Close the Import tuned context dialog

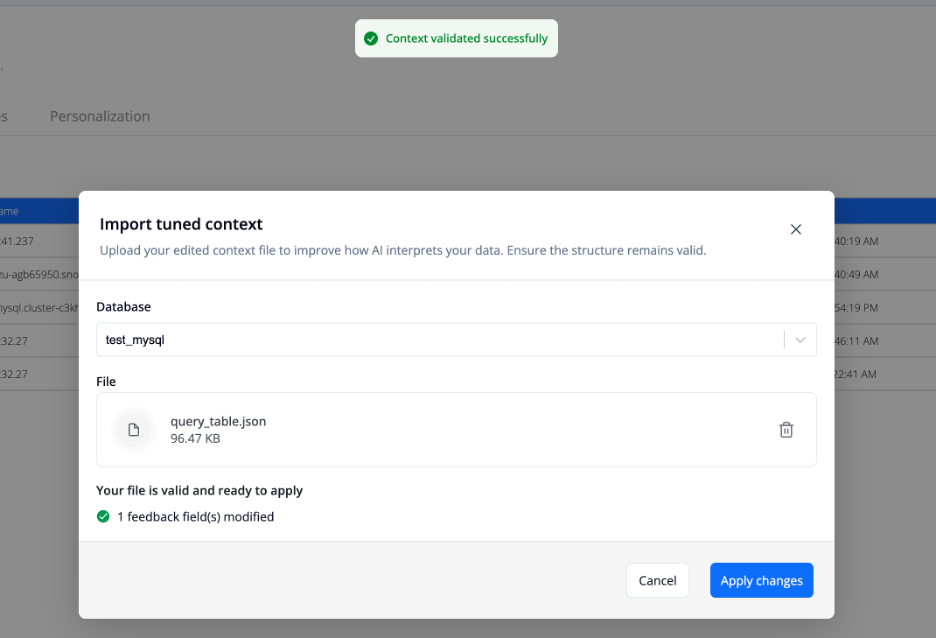[795, 229]
